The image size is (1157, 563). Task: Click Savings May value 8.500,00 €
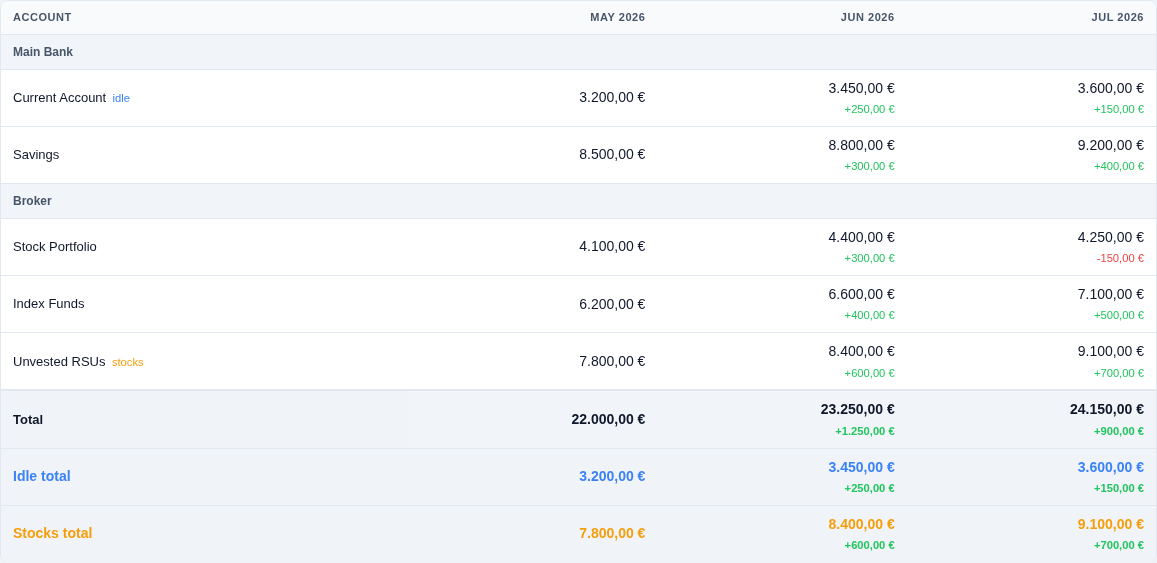pyautogui.click(x=612, y=155)
